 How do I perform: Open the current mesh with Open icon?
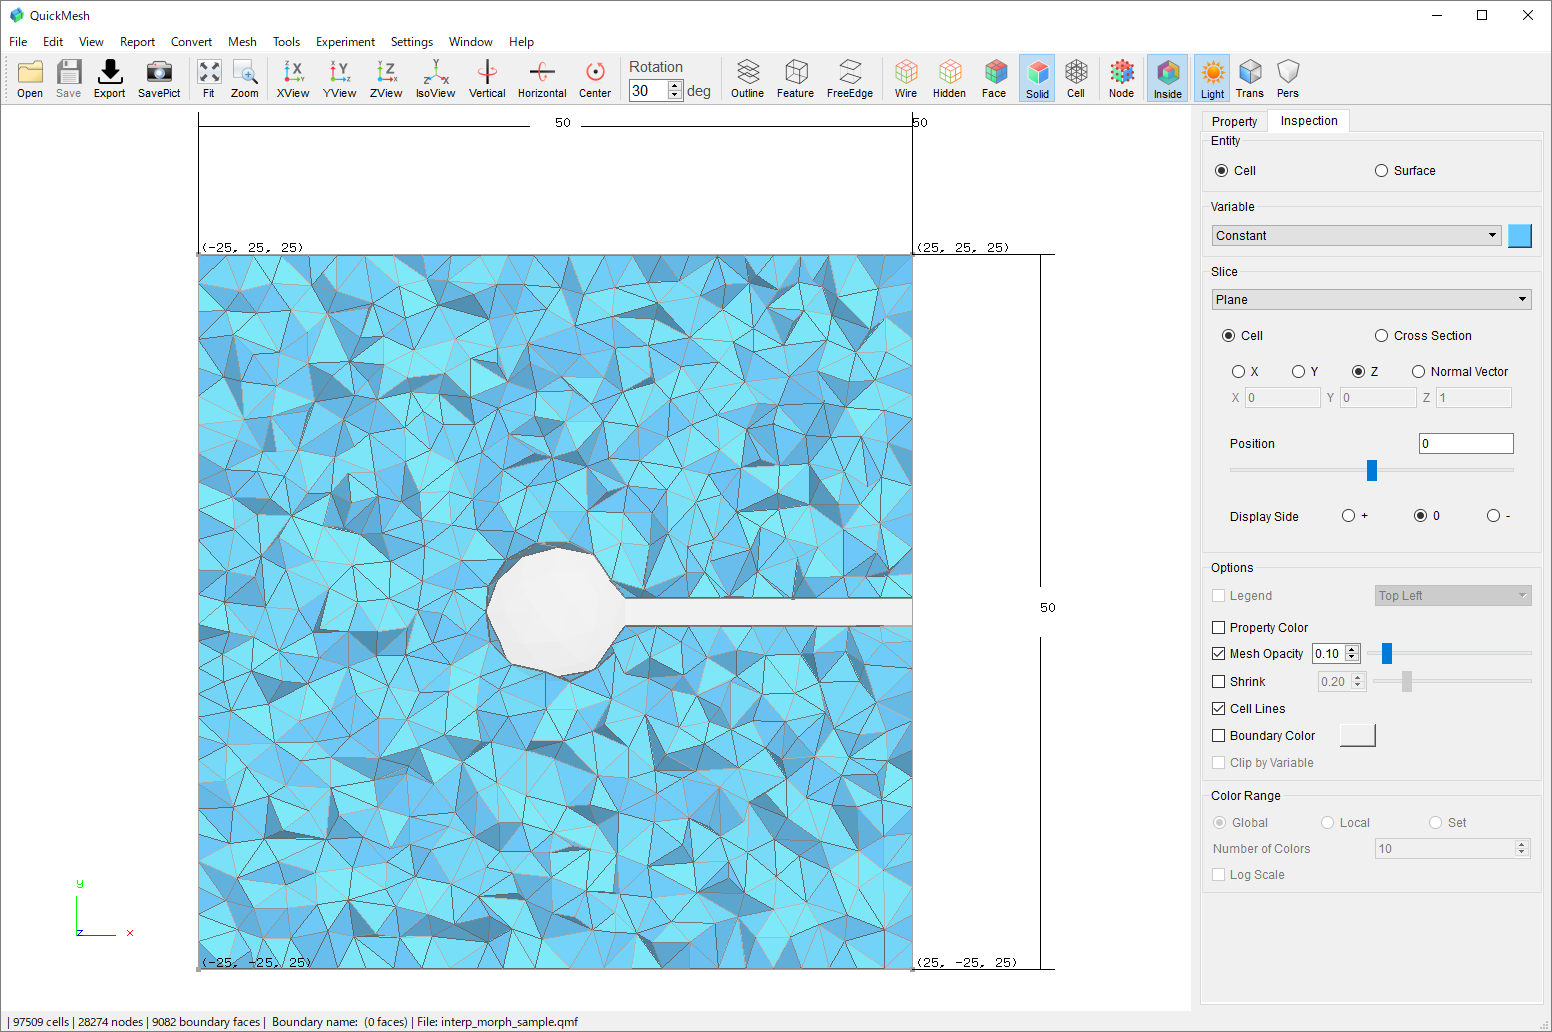(29, 78)
